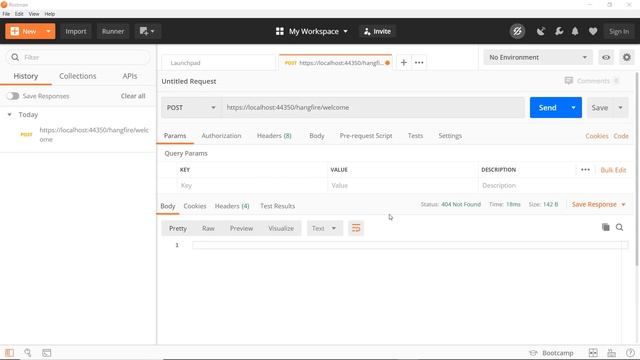Open manage environments gear icon
640x360 pixels.
[627, 58]
